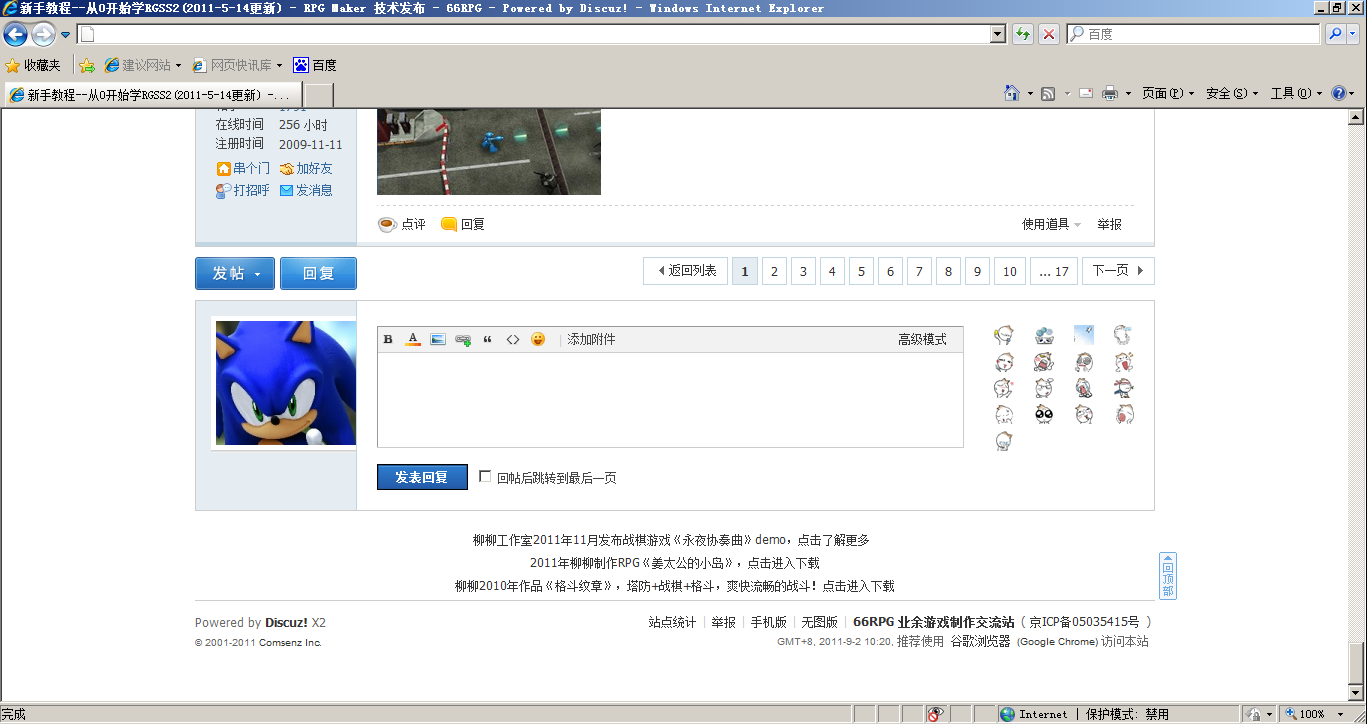This screenshot has height=724, width=1367.
Task: Open the recent pages dropdown arrow
Action: click(66, 35)
